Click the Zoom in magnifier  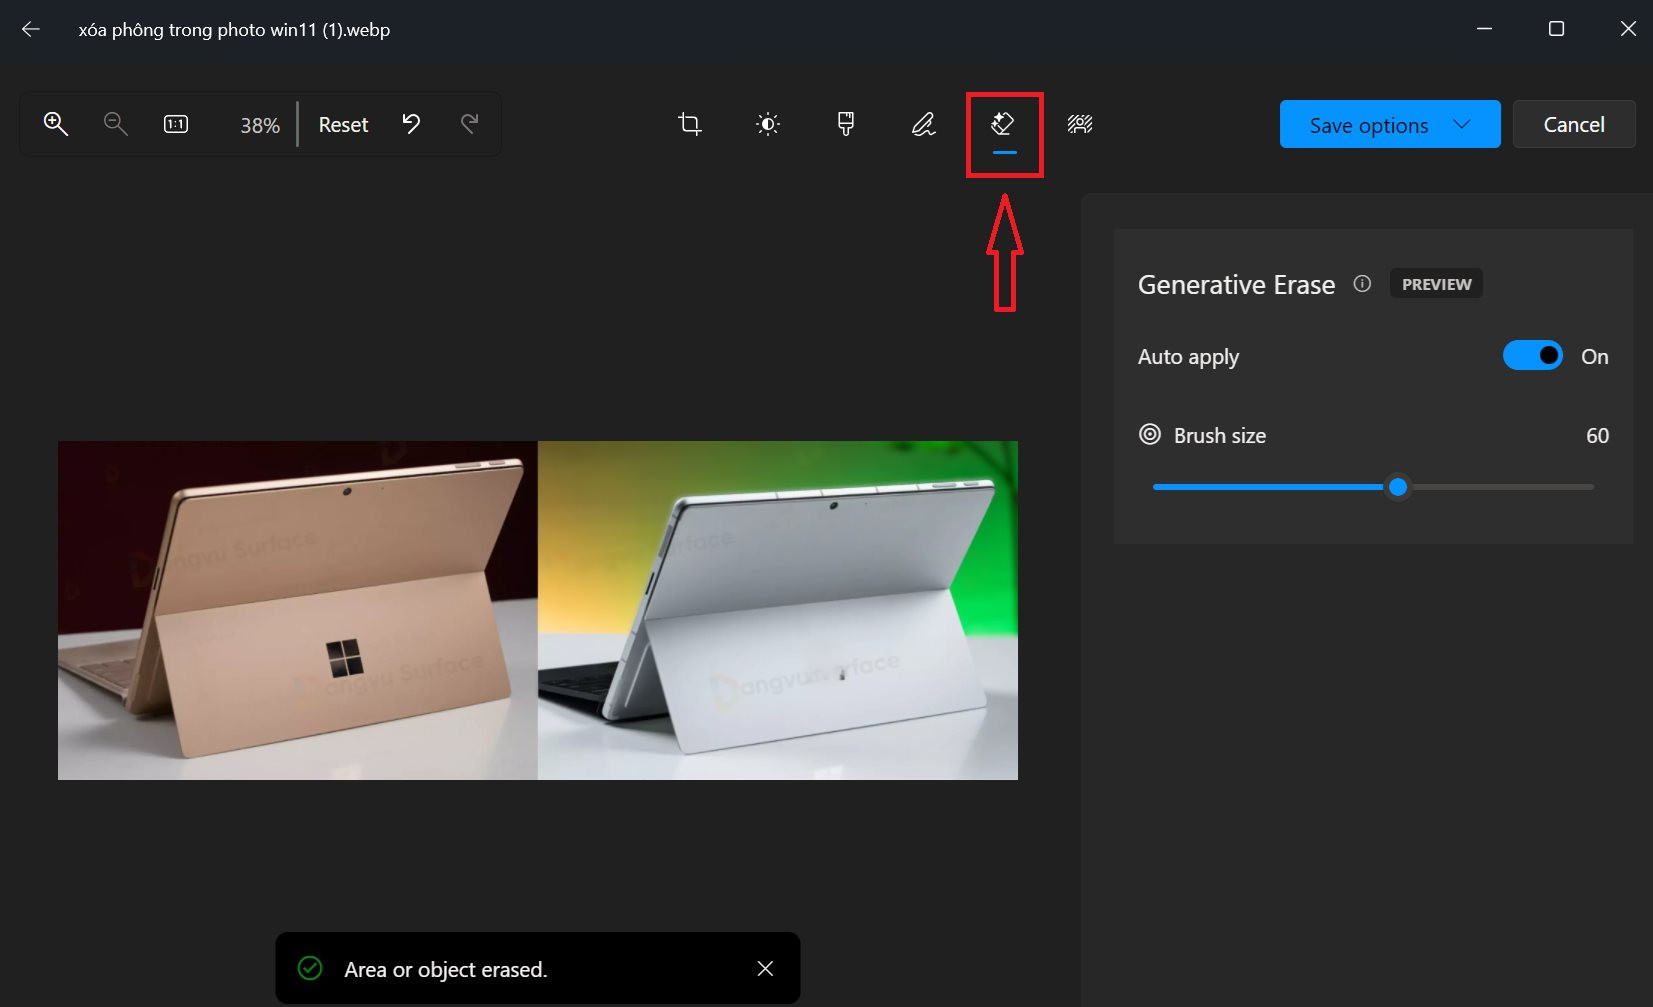(56, 124)
